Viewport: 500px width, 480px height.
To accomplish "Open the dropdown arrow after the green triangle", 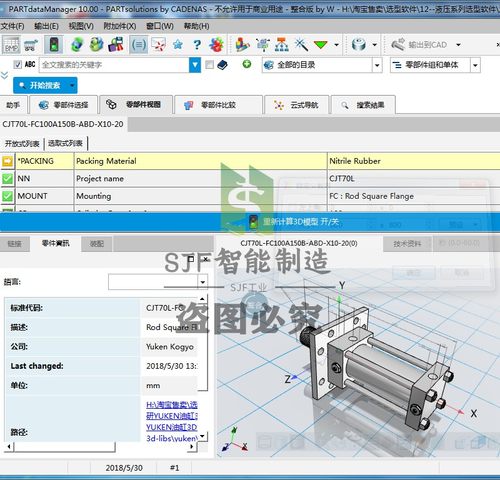I will [x=337, y=45].
